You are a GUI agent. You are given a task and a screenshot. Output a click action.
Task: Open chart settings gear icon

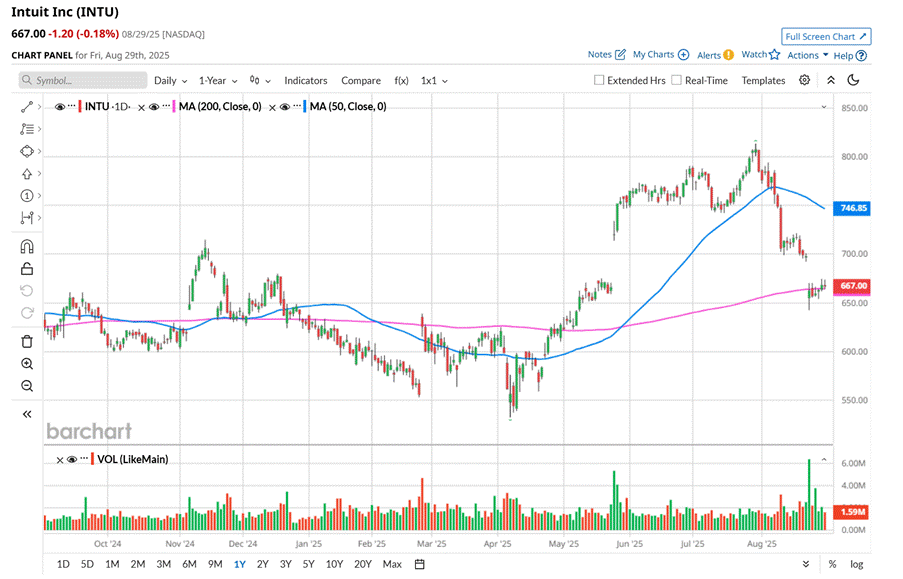click(805, 80)
